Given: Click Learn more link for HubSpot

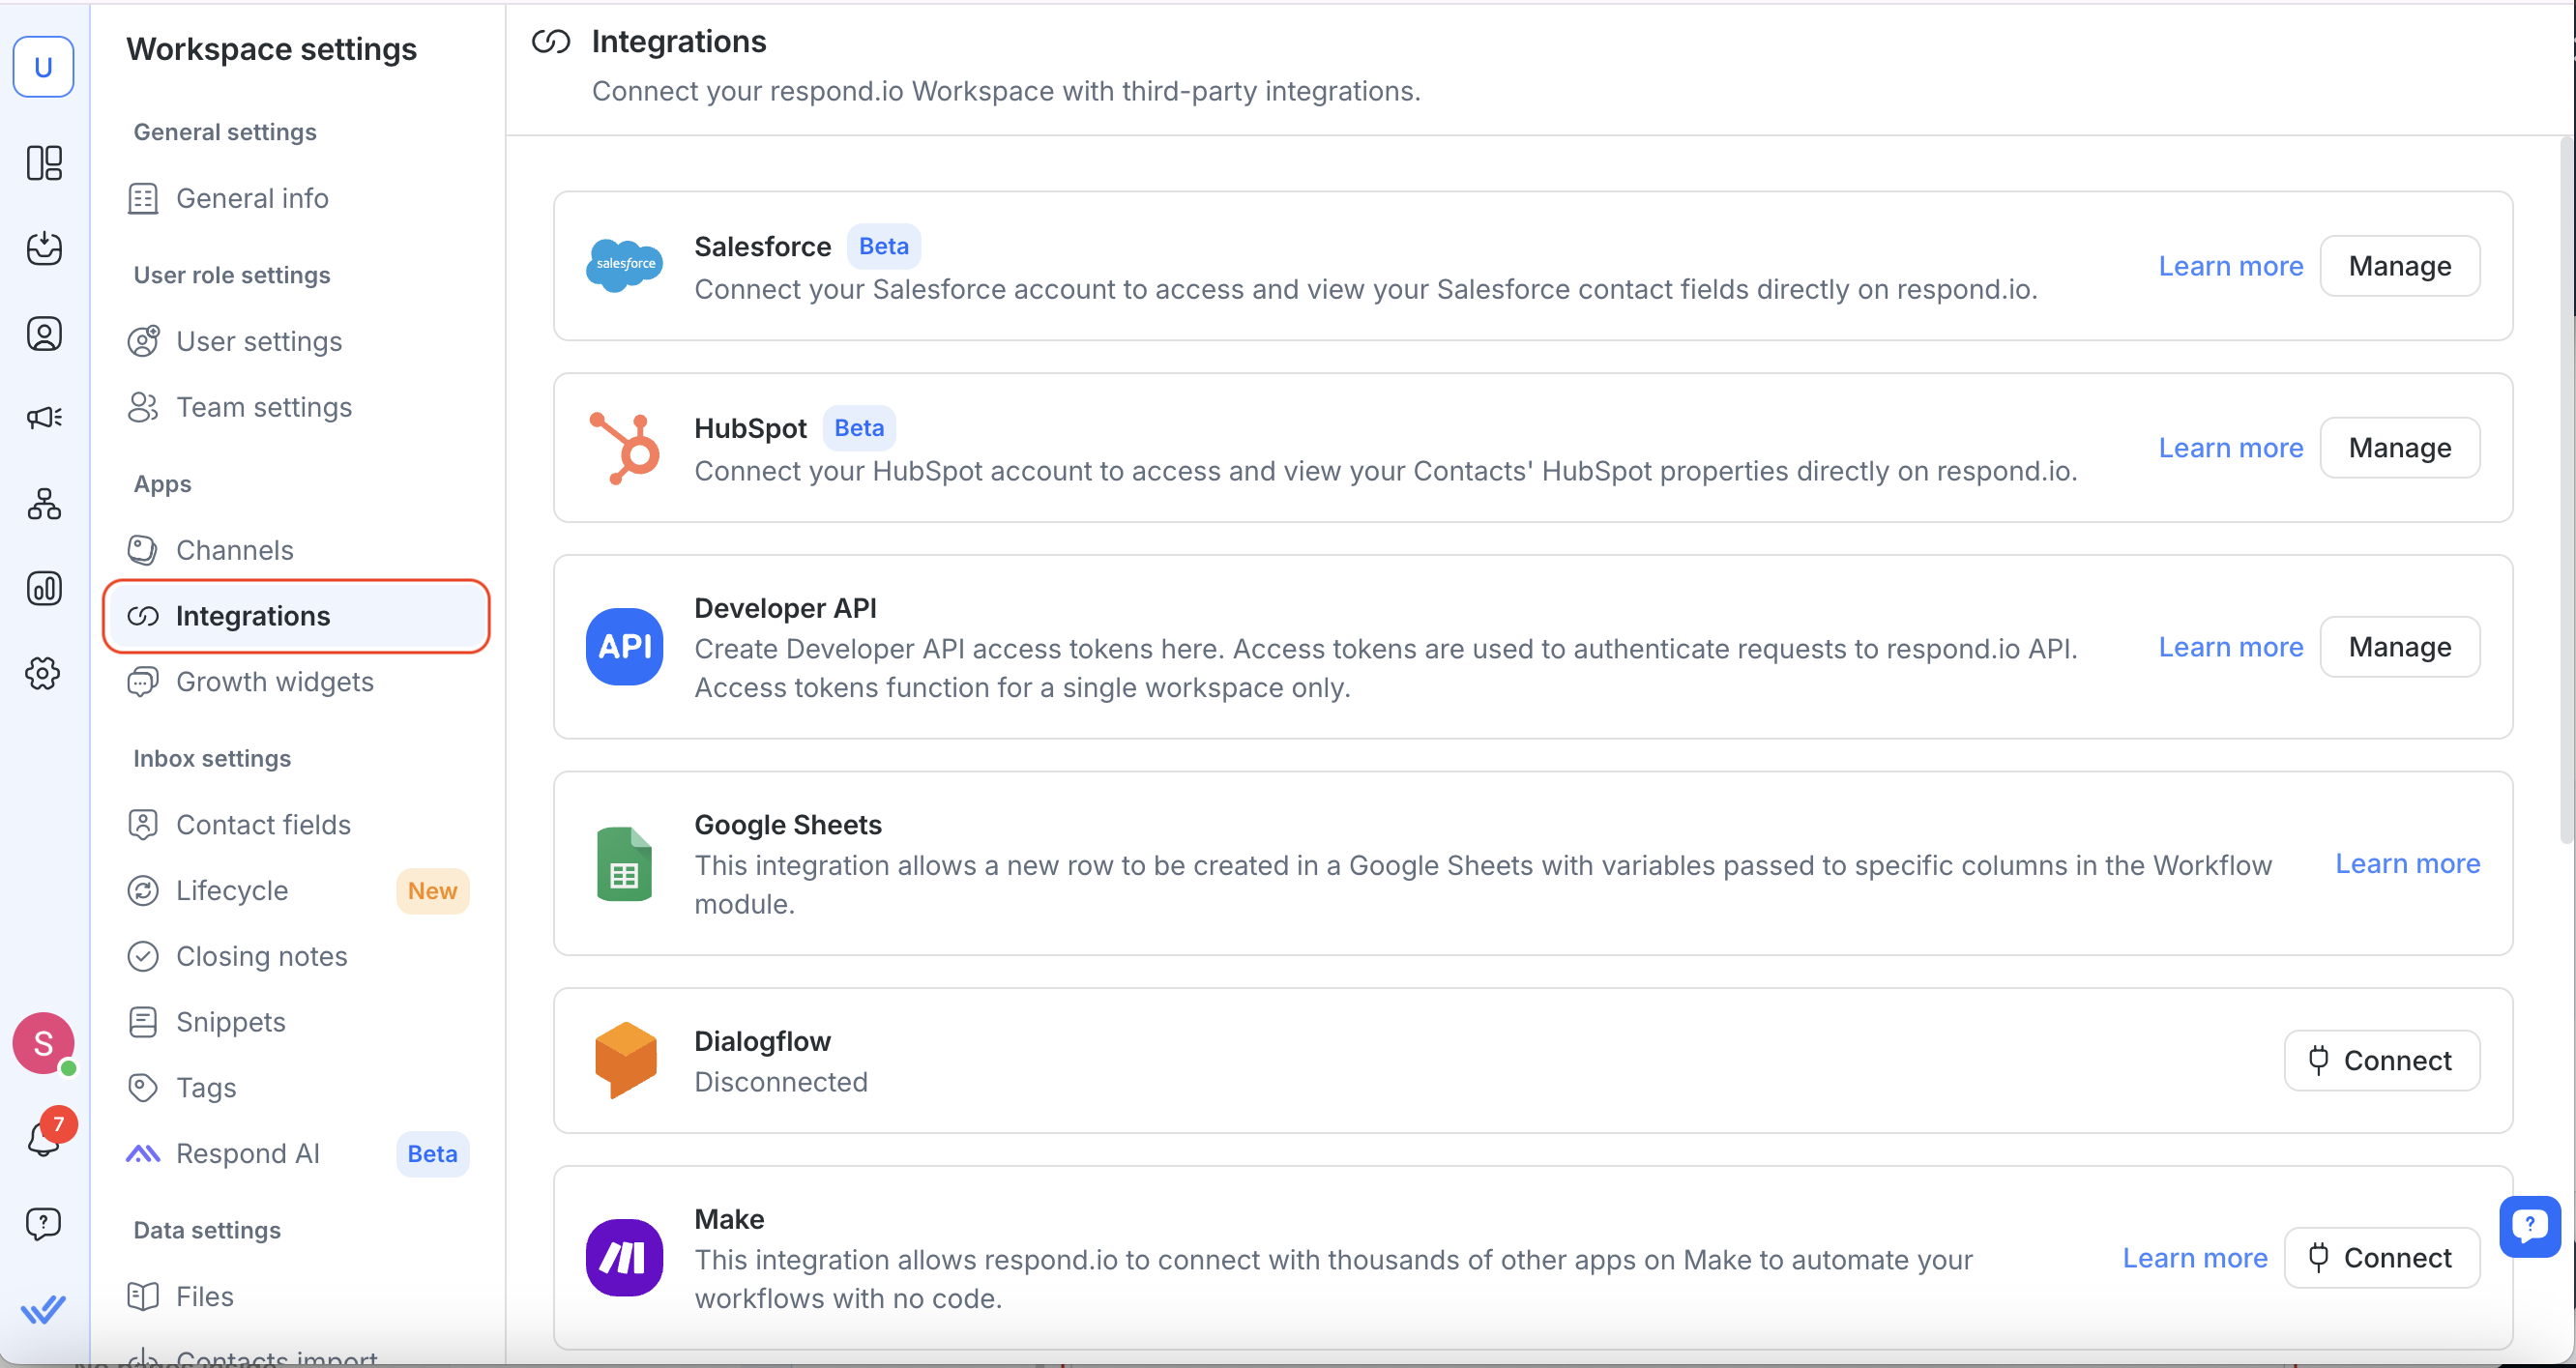Looking at the screenshot, I should [x=2230, y=448].
